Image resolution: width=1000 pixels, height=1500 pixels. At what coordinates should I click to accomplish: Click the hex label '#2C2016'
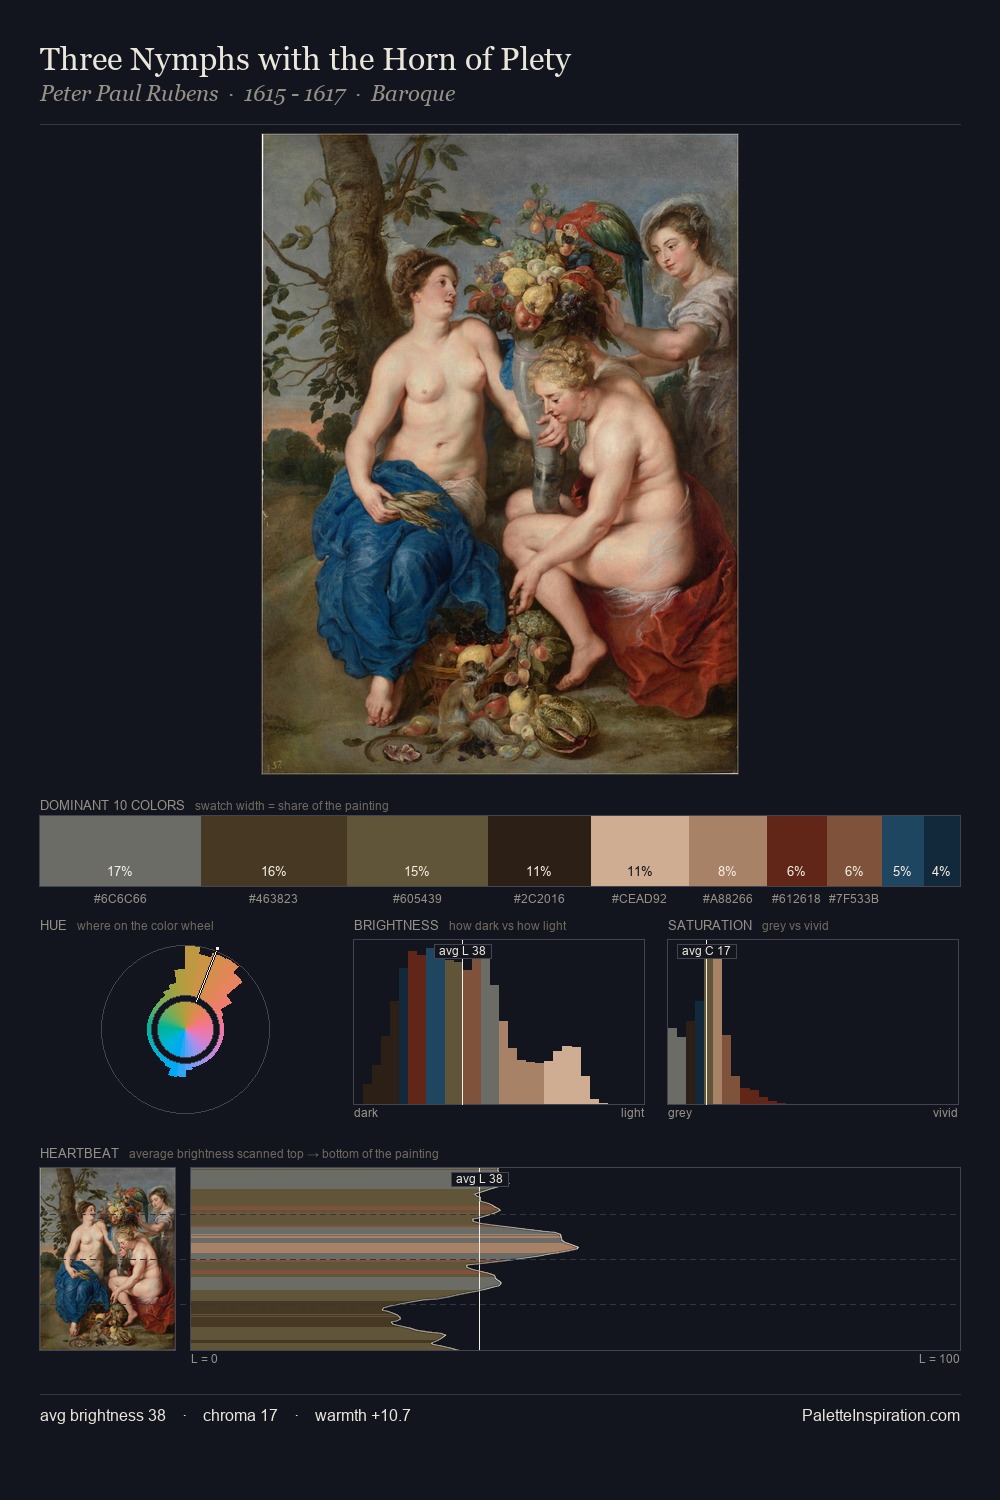point(539,899)
